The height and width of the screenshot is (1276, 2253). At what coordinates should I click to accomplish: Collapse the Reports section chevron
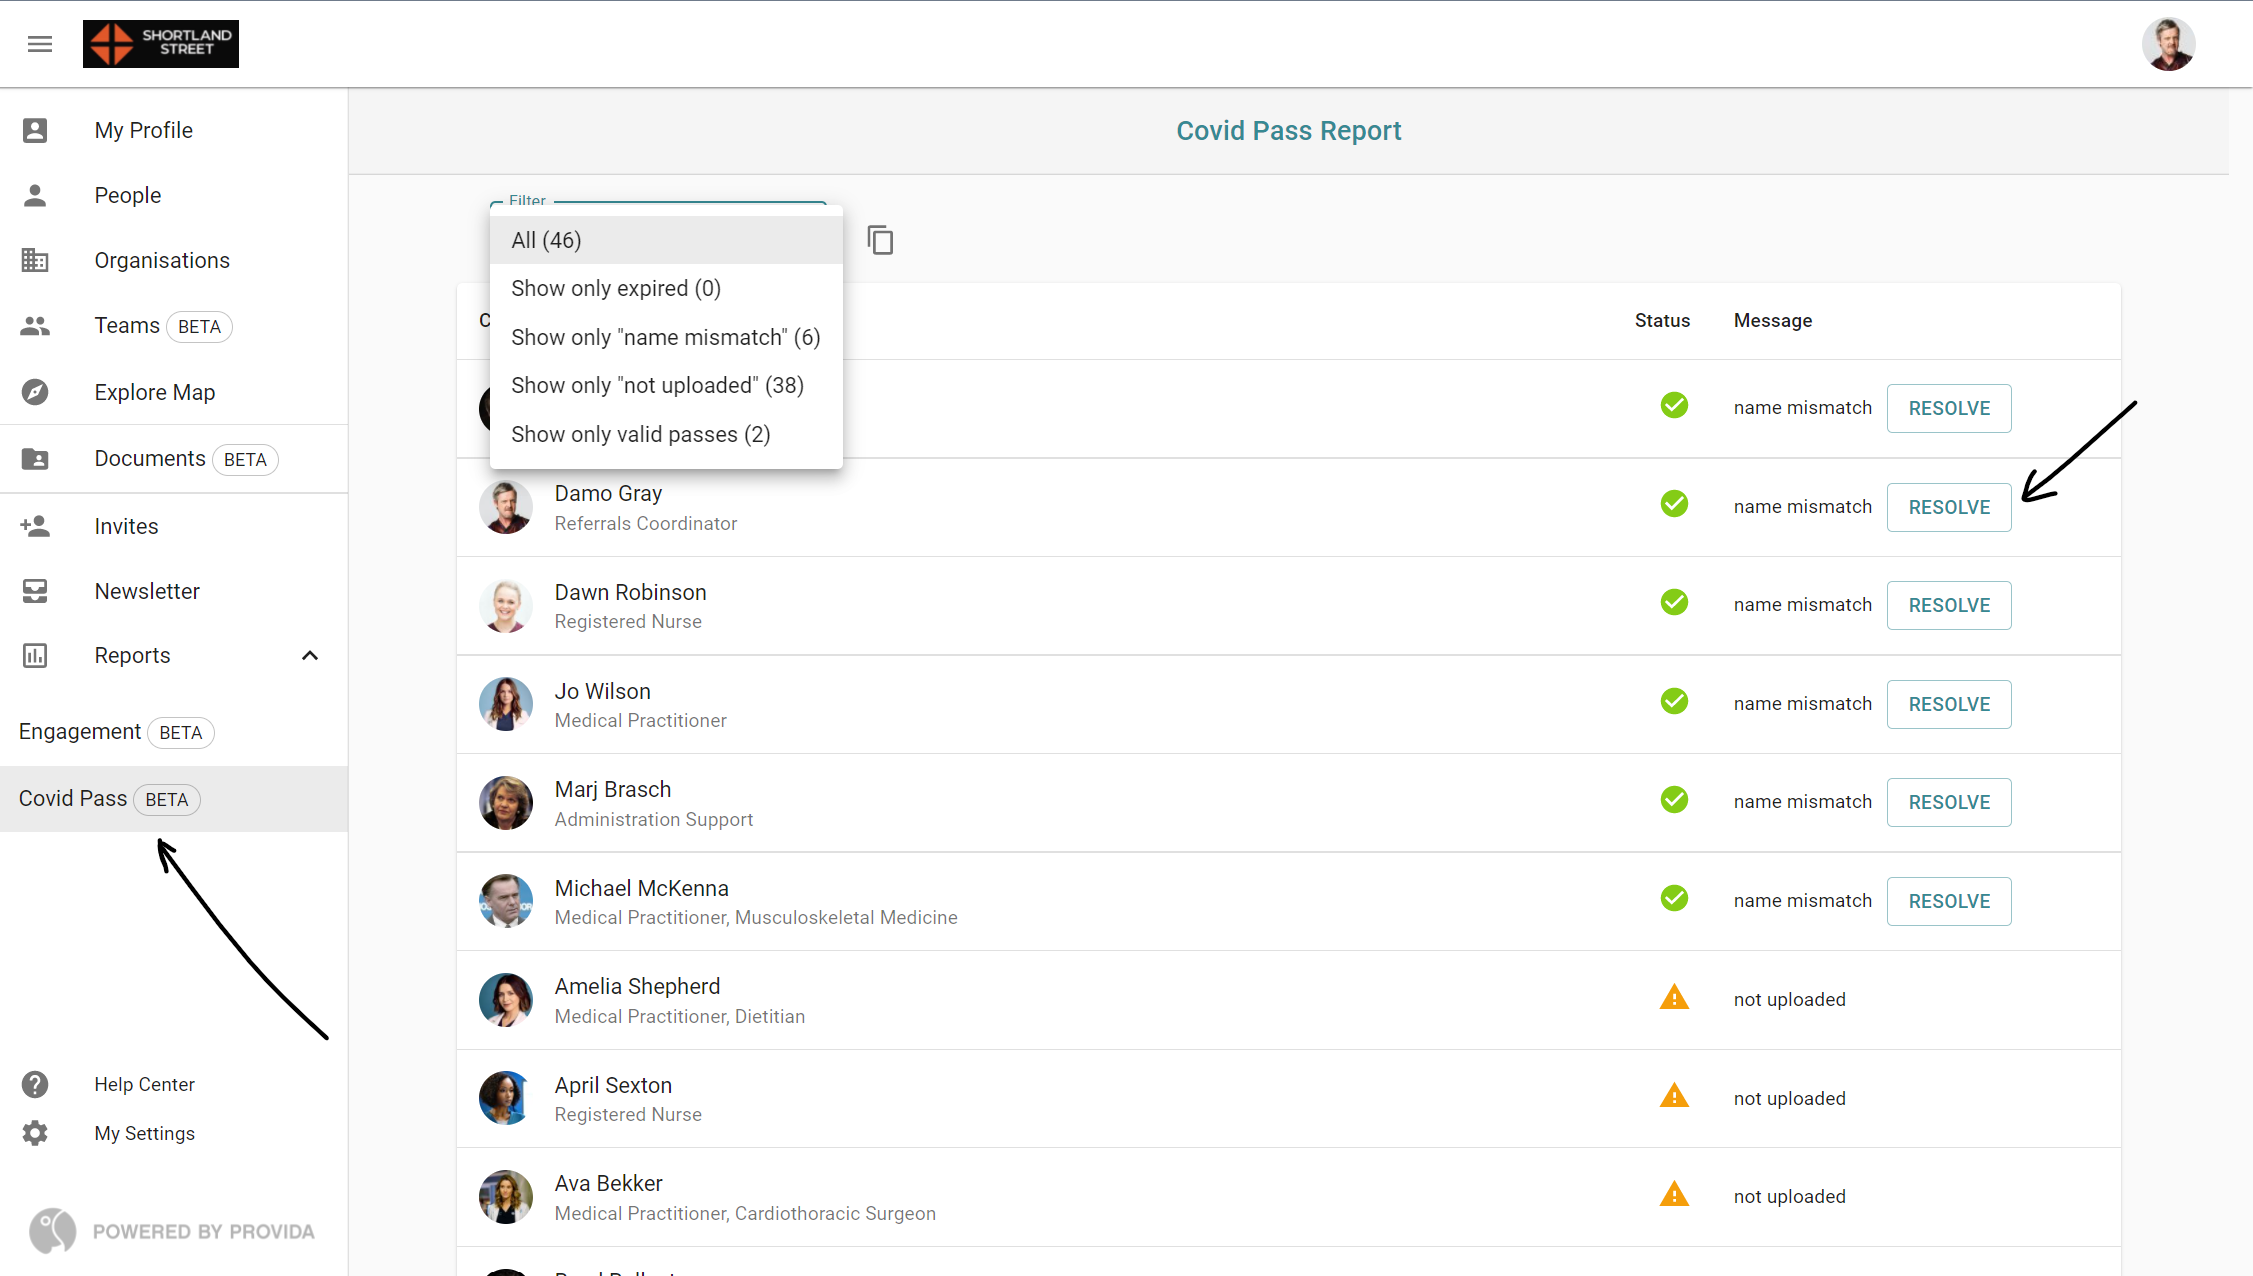(310, 656)
